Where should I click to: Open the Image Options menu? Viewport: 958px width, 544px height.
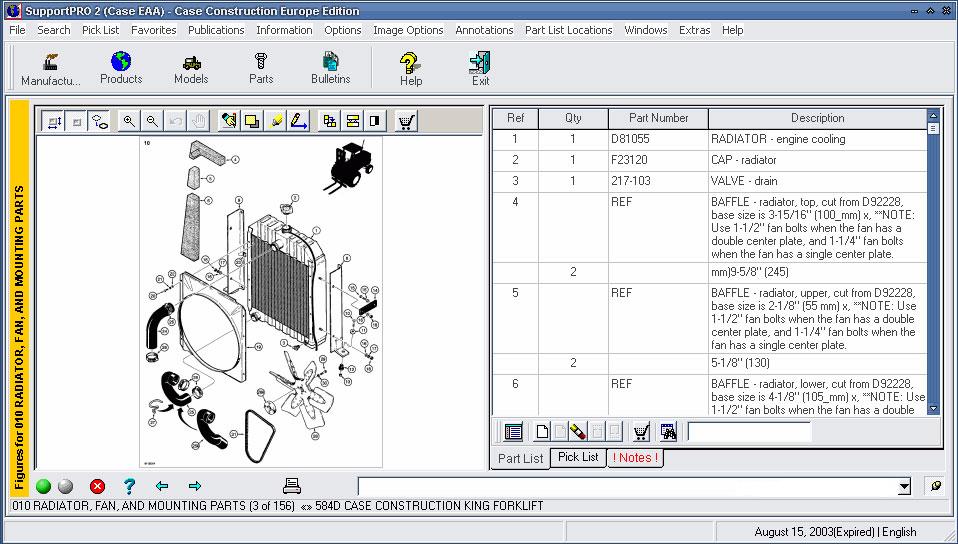[408, 30]
